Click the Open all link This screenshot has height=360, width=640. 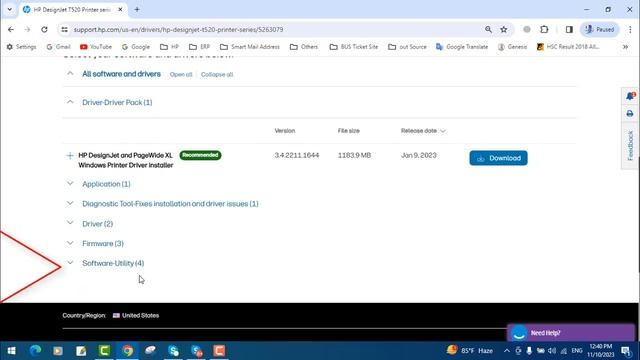[x=181, y=75]
